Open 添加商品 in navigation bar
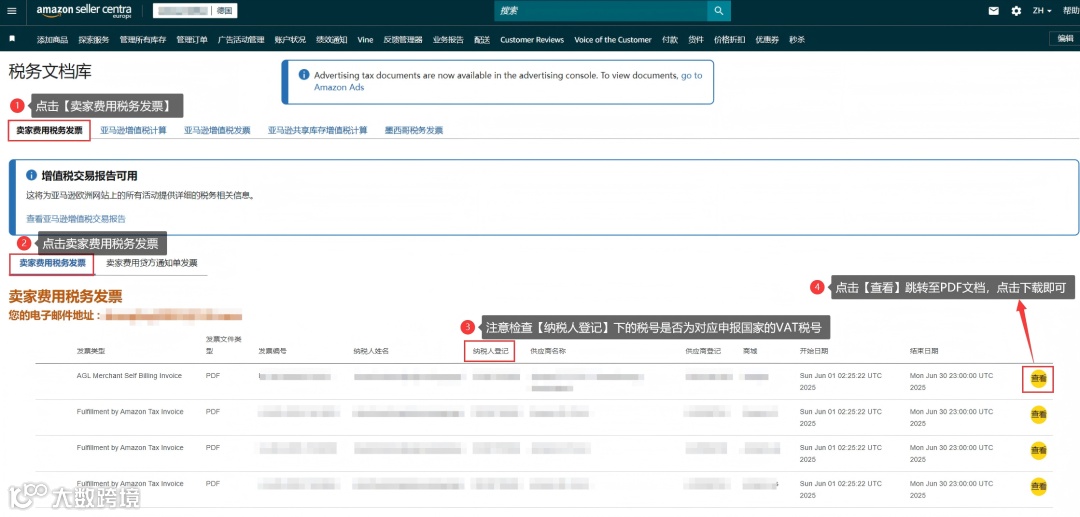Viewport: 1080px width, 517px height. 52,40
